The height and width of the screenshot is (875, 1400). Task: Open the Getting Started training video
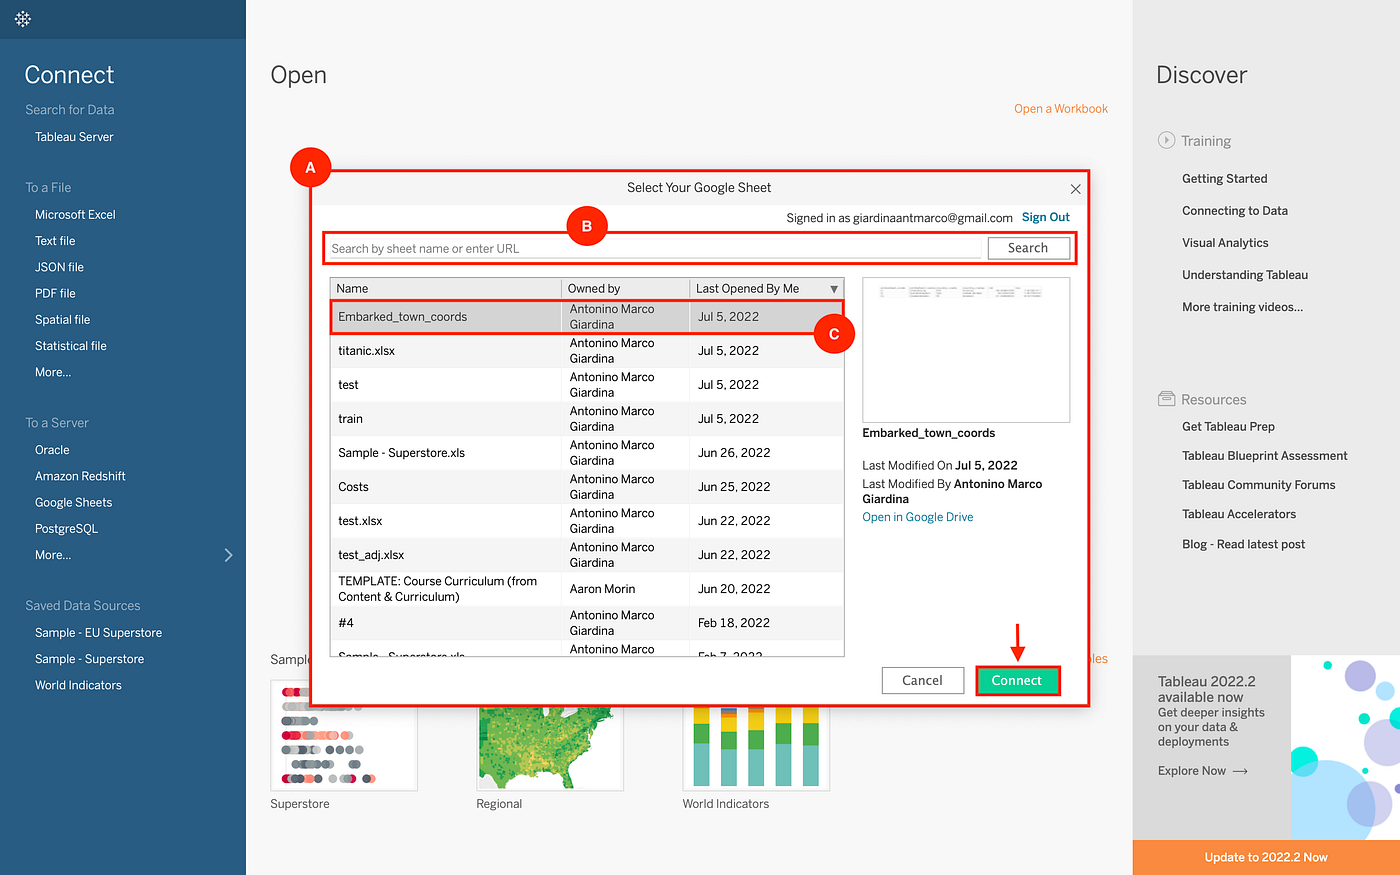tap(1224, 178)
